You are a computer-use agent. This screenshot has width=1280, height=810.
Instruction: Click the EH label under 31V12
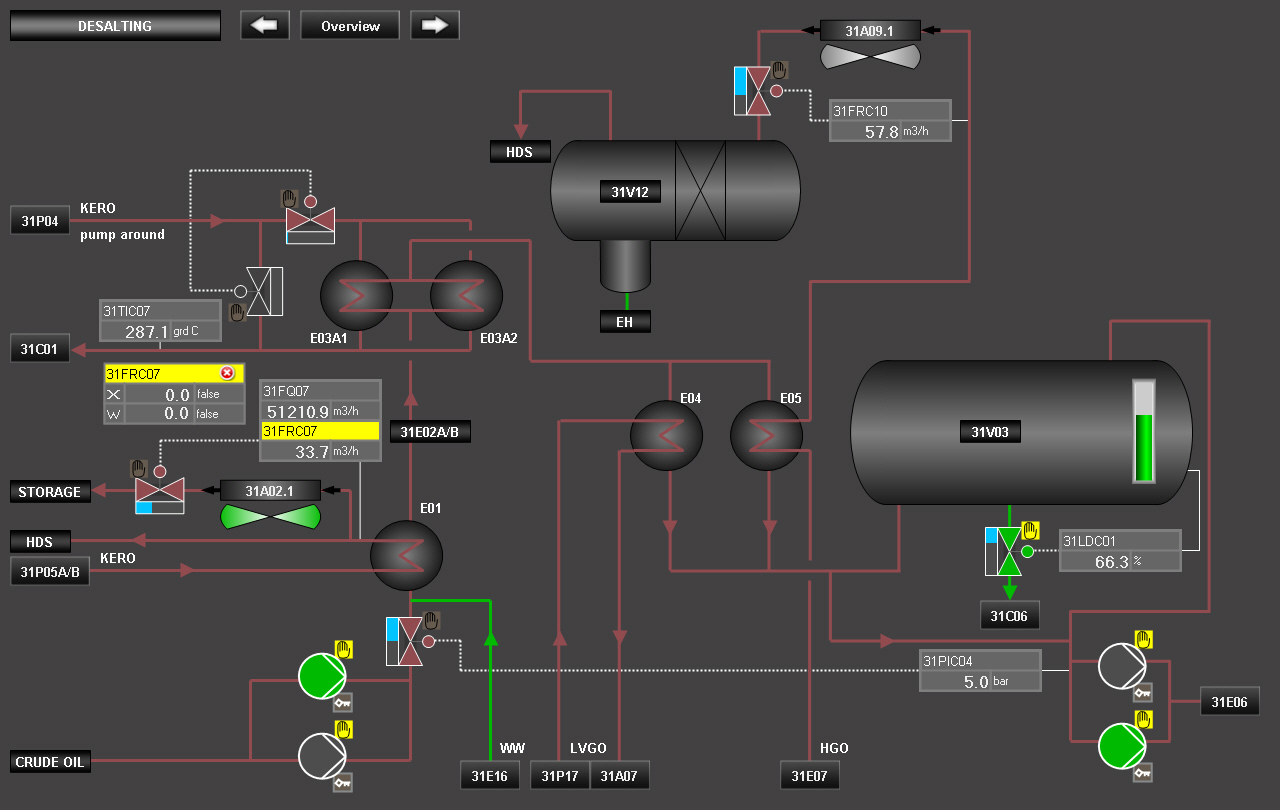click(625, 321)
